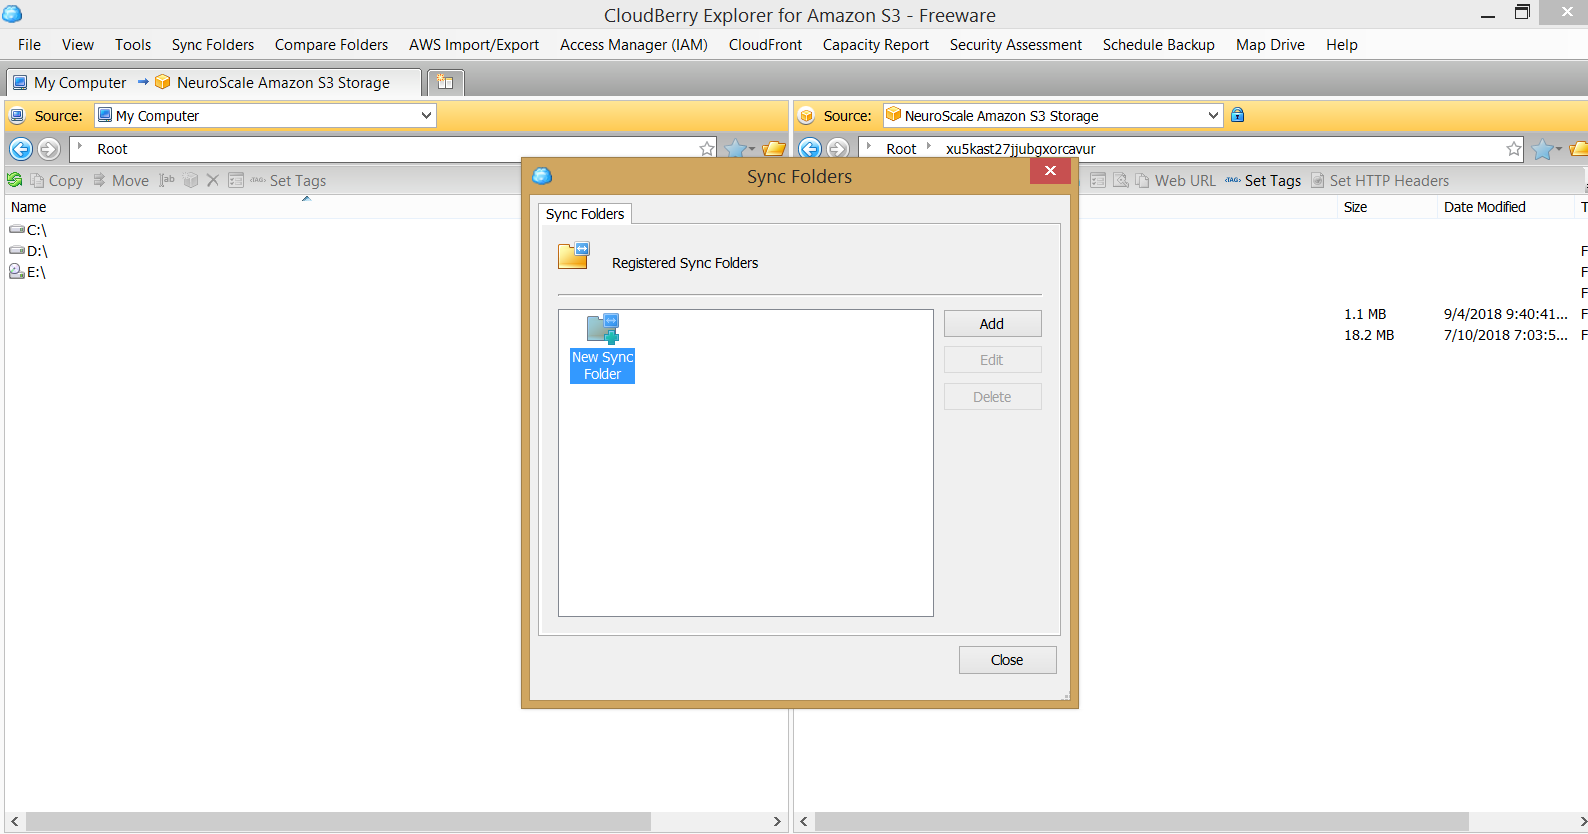1588x834 pixels.
Task: Click Set HTTP Headers icon in right toolbar
Action: click(x=1318, y=180)
